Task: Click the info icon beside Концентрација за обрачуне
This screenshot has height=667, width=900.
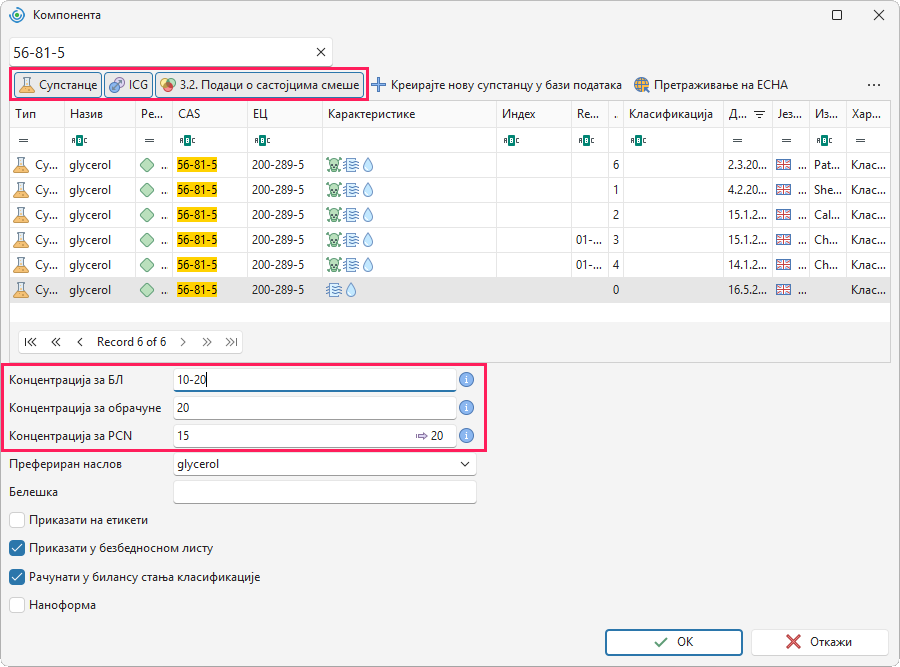Action: 467,408
